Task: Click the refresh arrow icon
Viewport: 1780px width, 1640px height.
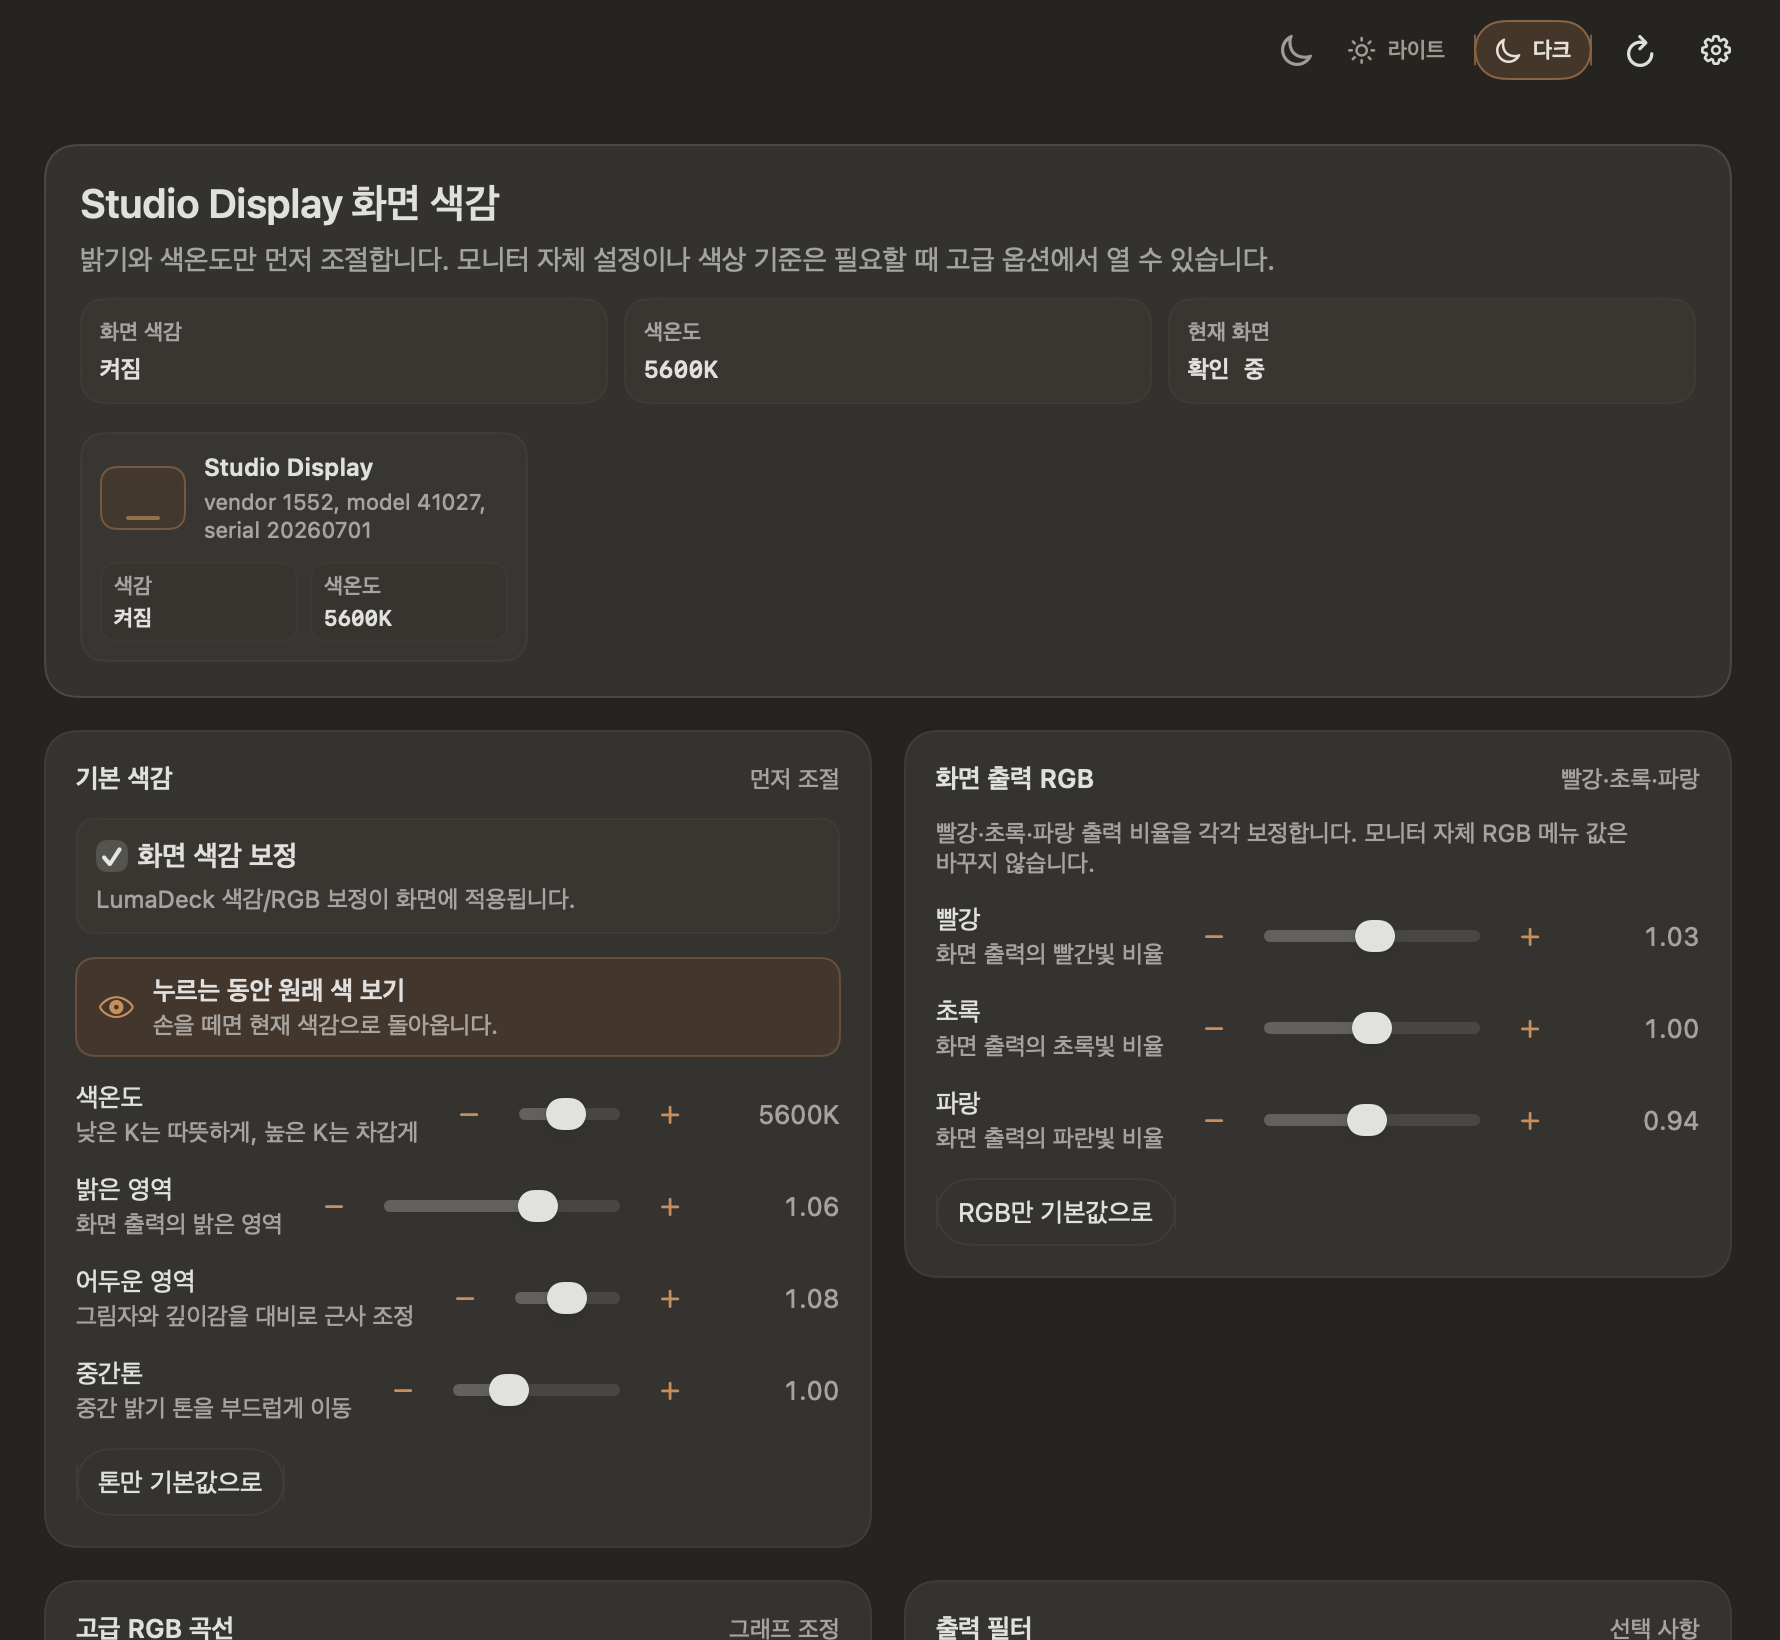Action: click(1640, 50)
